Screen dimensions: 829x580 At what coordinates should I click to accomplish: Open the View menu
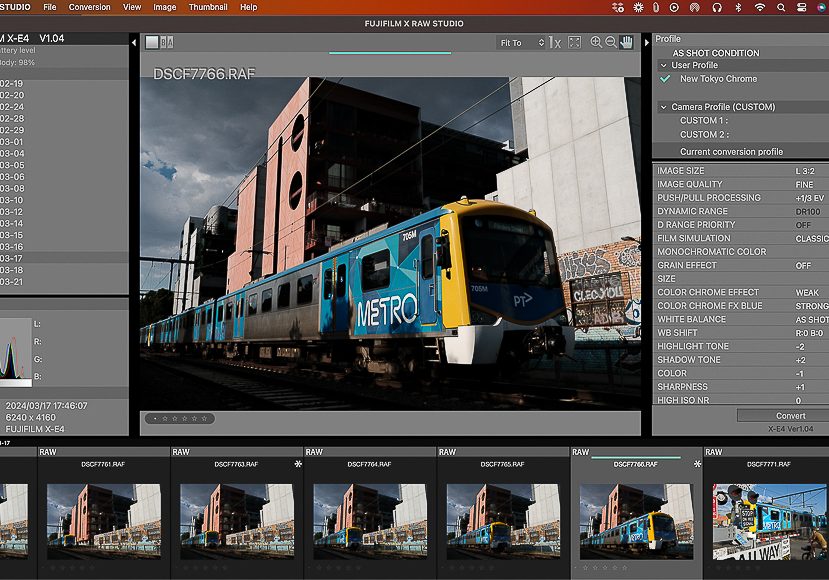[132, 7]
